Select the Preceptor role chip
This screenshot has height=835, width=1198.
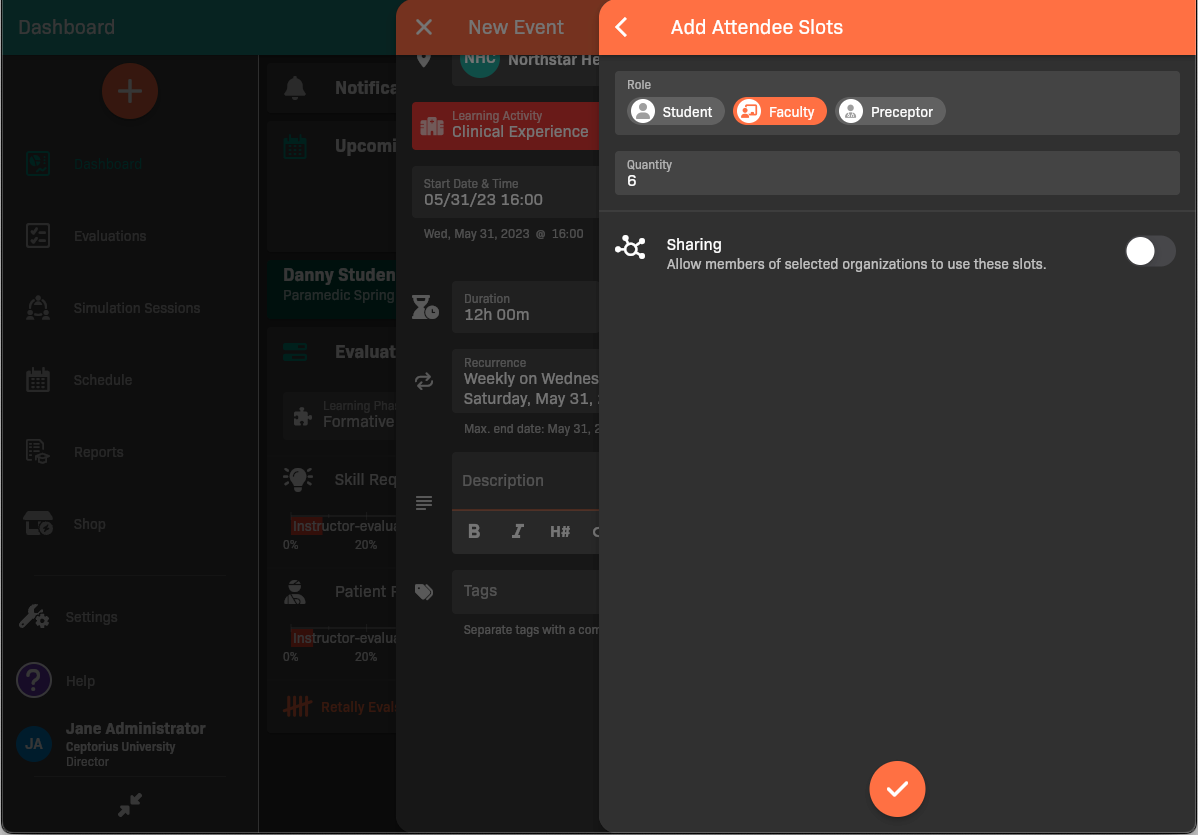tap(890, 112)
